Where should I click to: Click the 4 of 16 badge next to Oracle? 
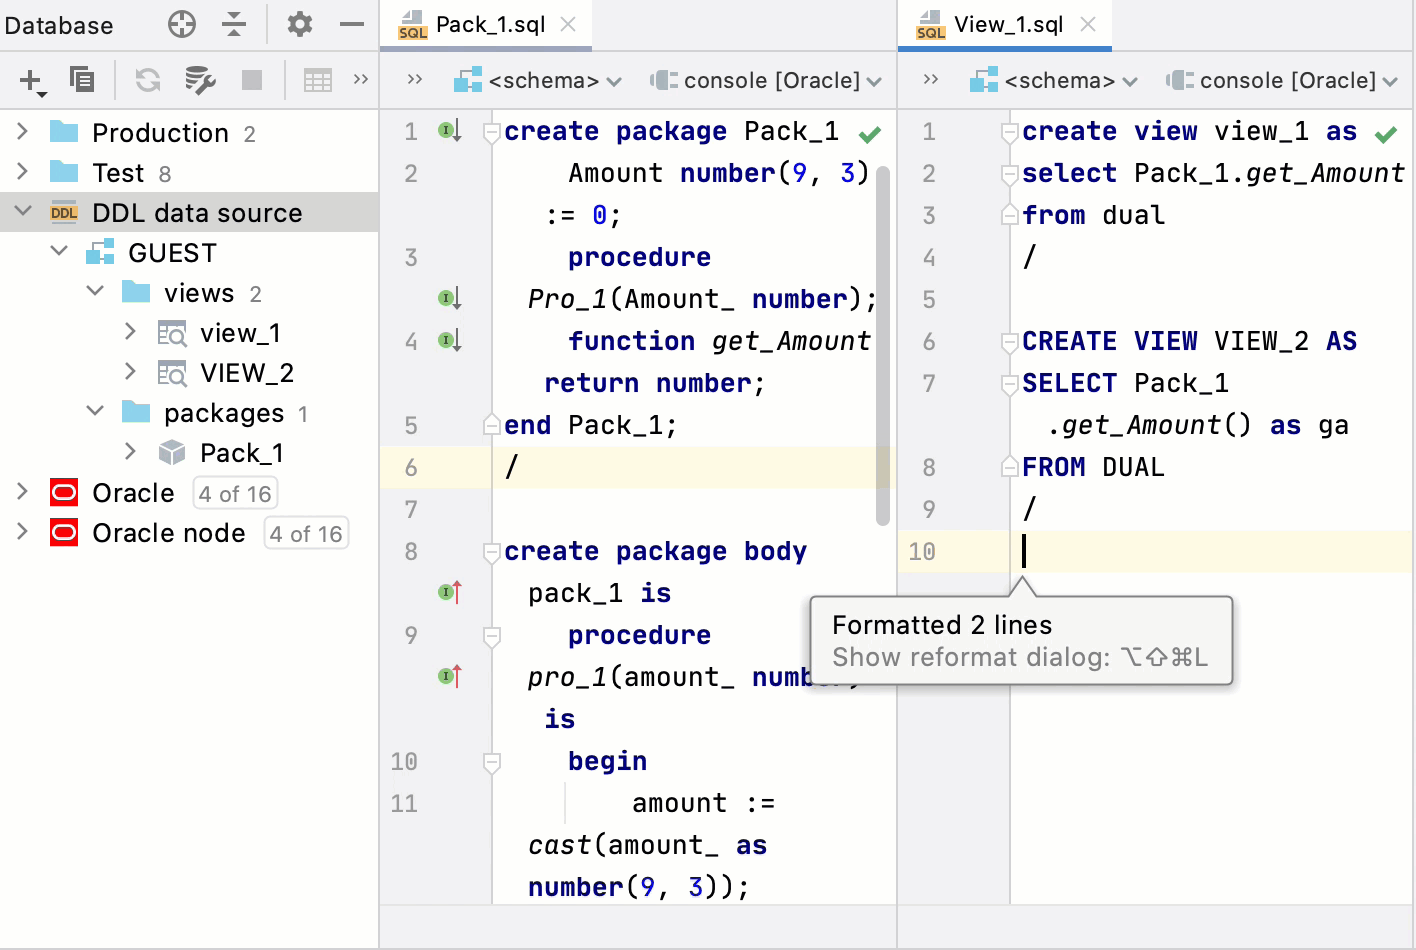[x=235, y=492]
